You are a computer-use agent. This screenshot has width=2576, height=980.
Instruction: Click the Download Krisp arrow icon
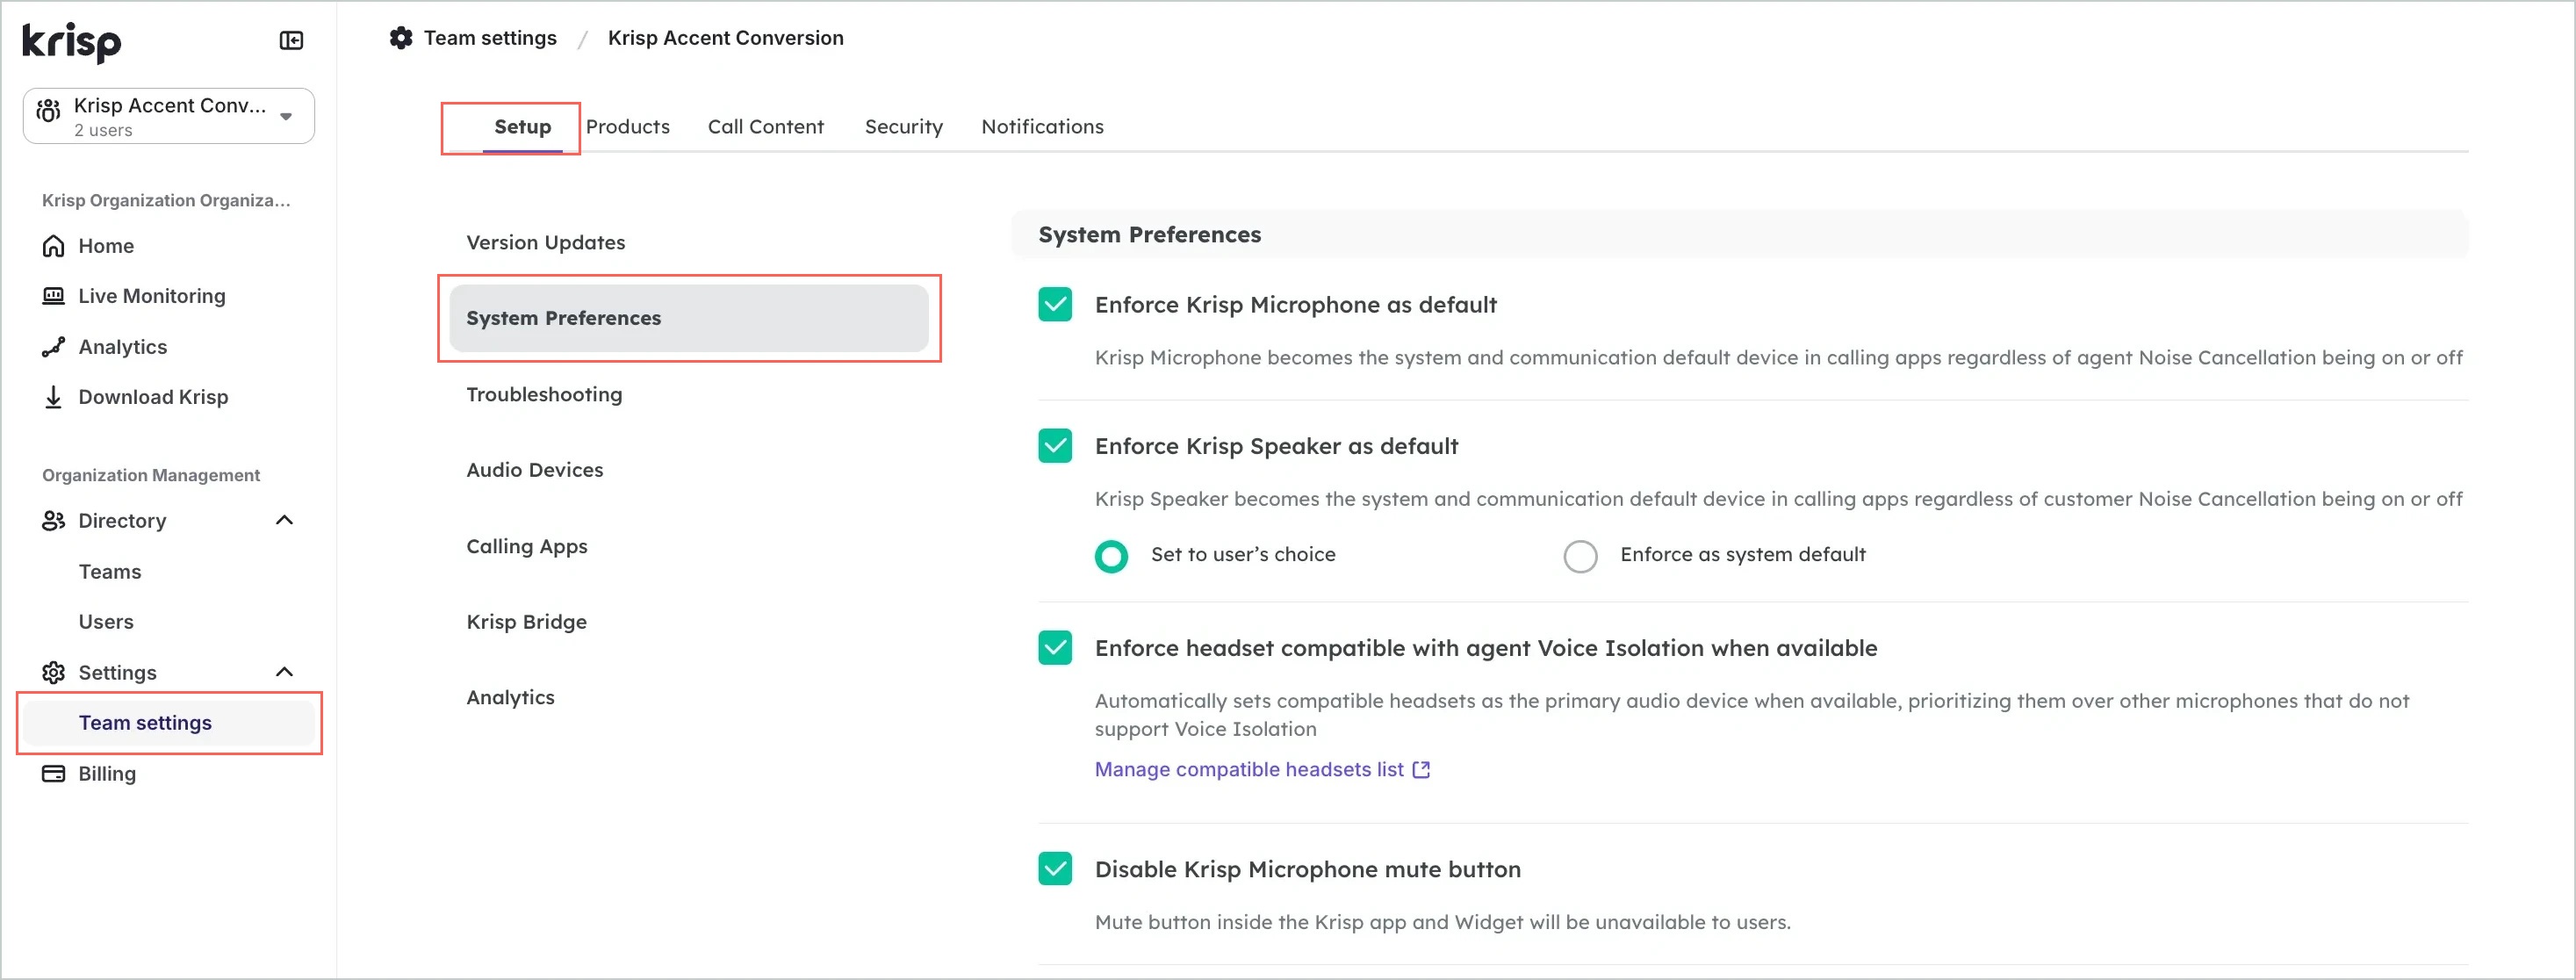click(x=54, y=397)
